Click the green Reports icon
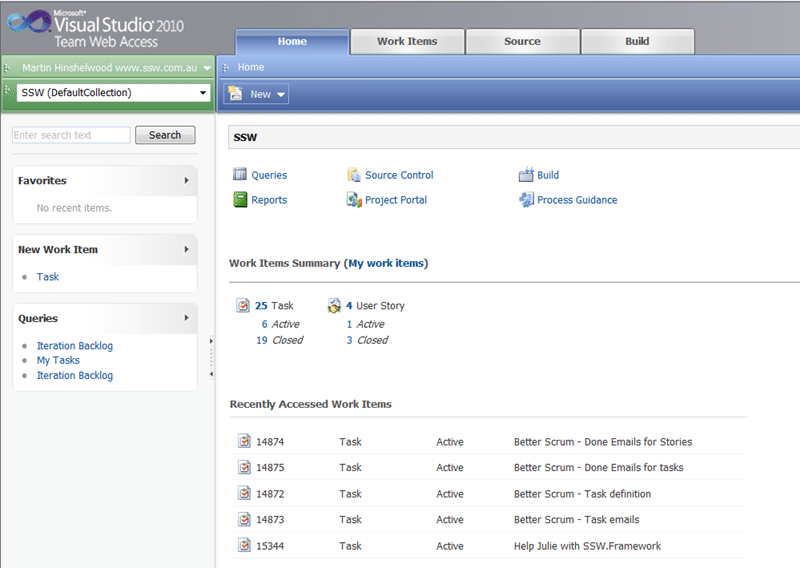The image size is (800, 568). click(x=240, y=200)
